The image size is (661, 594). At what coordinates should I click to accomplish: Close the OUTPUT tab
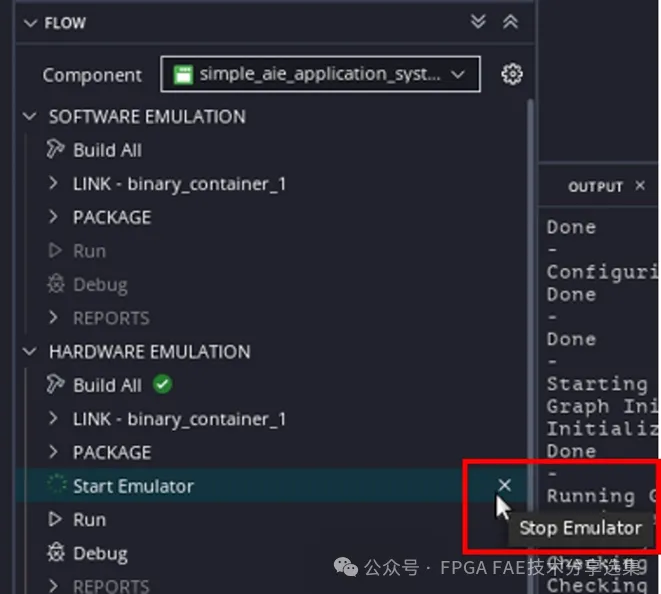coord(640,185)
